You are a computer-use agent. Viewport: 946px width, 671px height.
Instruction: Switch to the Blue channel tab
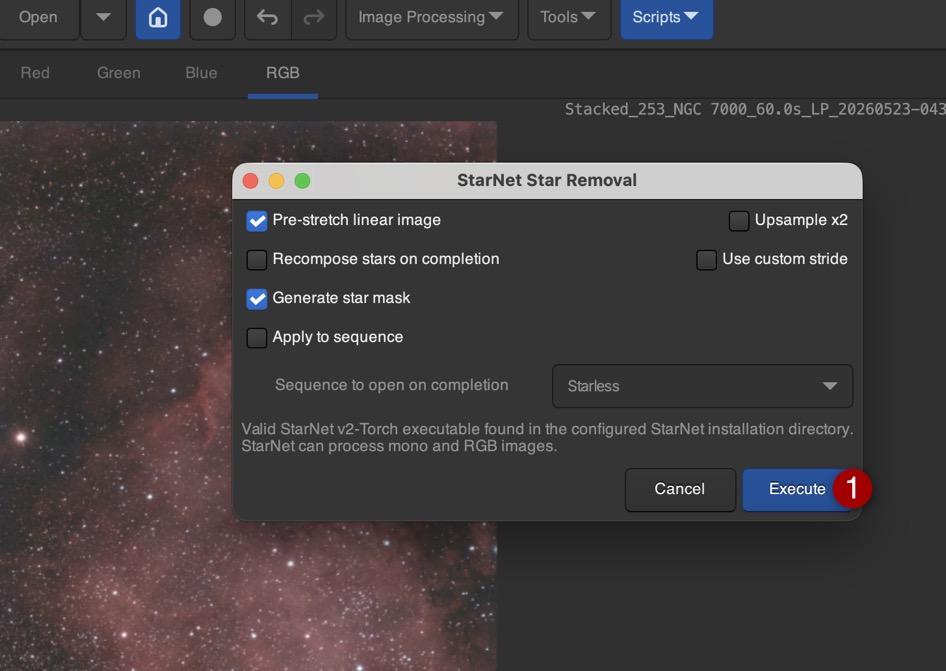(x=201, y=73)
